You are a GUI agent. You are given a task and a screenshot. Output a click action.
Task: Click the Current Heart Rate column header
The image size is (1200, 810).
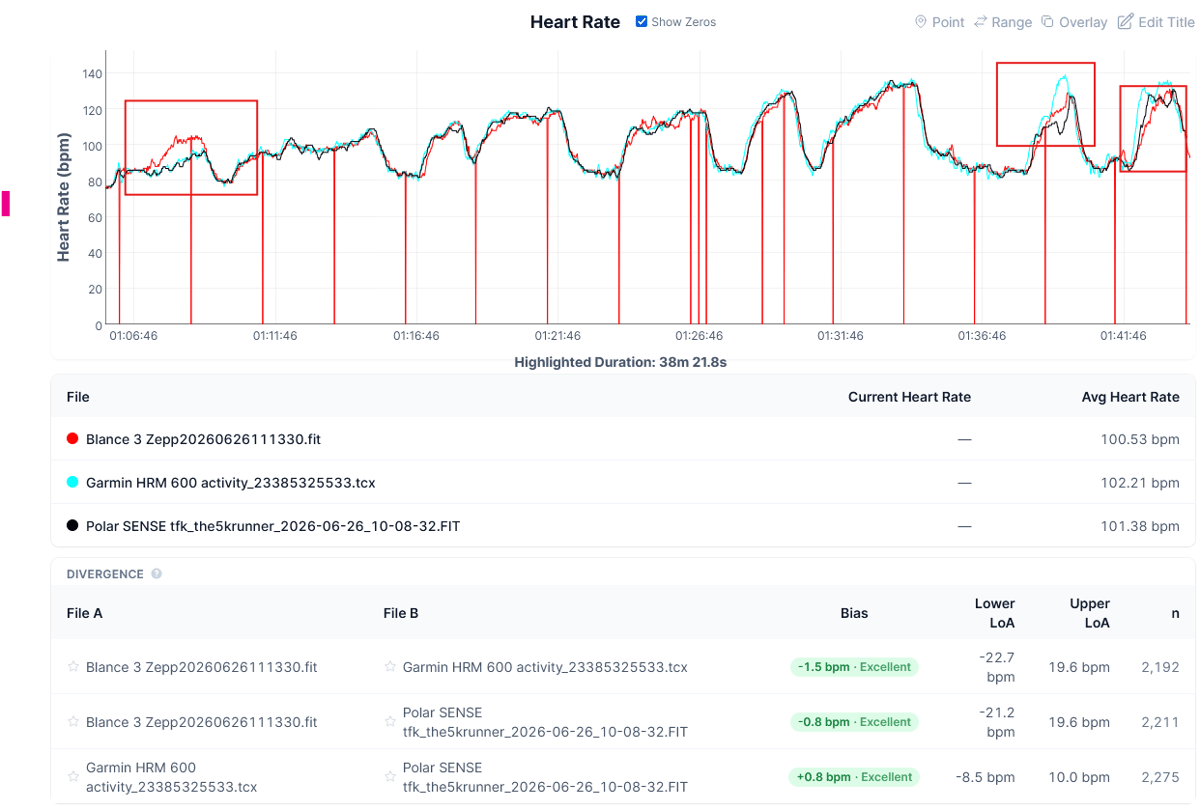(909, 397)
